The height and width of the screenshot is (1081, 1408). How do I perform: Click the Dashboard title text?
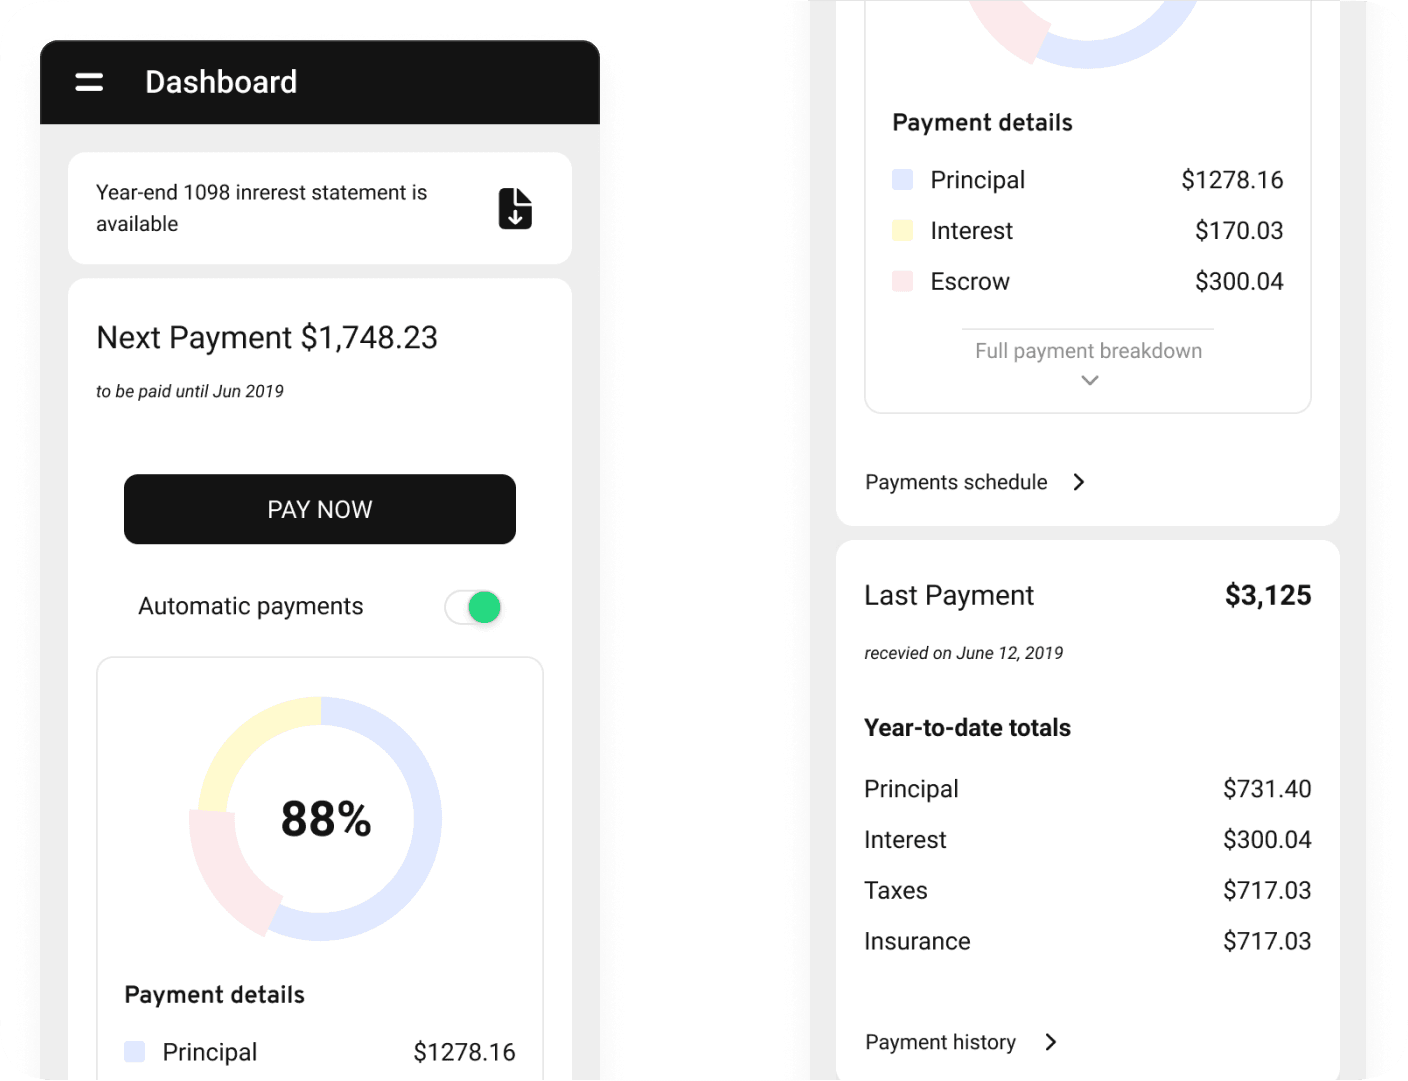click(x=221, y=82)
